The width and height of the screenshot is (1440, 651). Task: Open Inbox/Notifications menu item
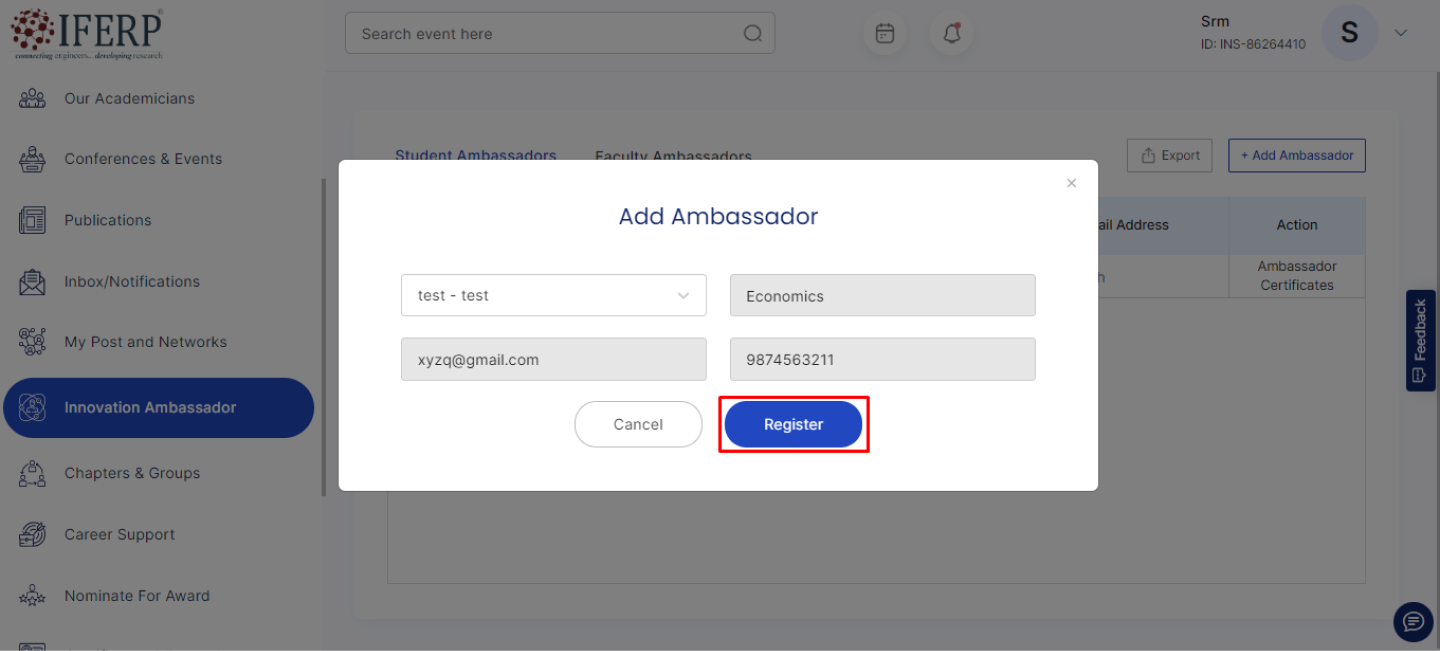pyautogui.click(x=132, y=281)
